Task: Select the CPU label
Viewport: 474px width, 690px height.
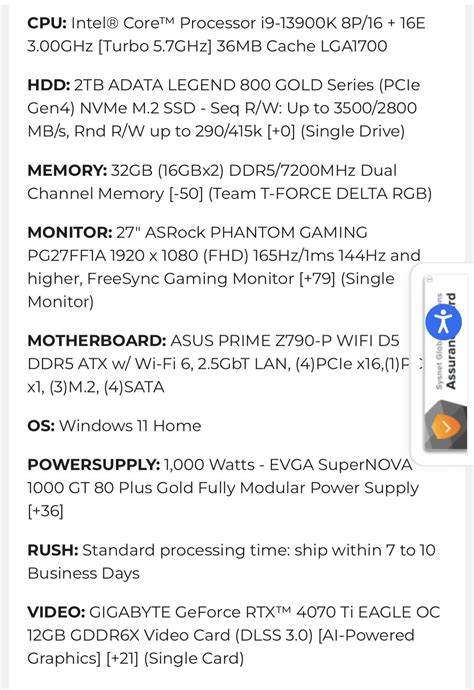Action: (x=47, y=23)
